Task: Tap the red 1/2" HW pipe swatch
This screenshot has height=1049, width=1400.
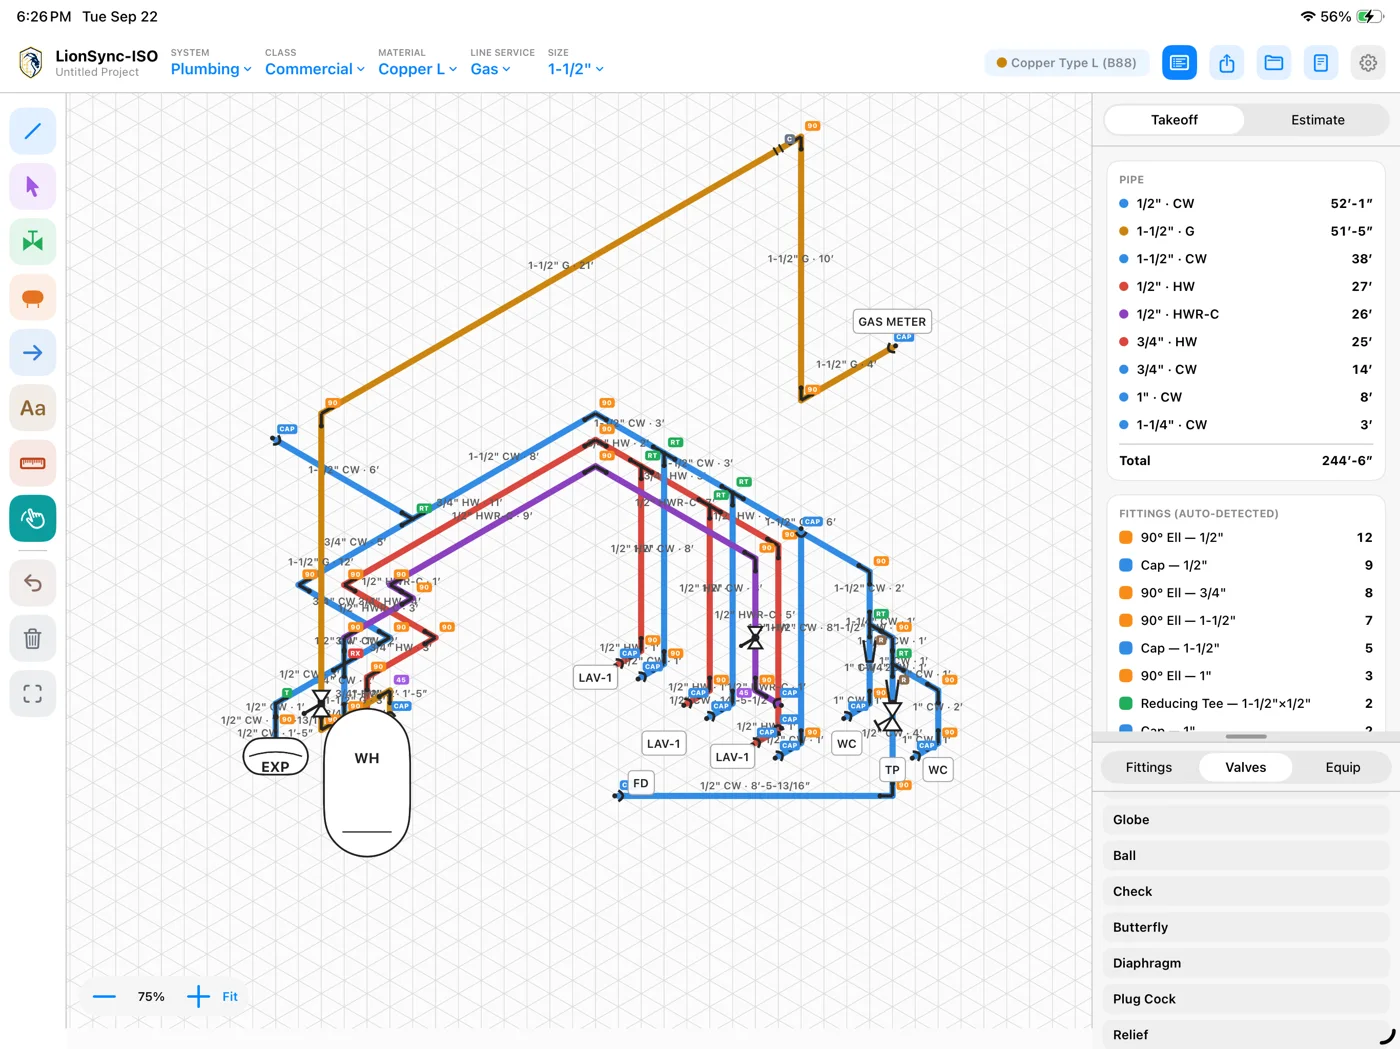Action: [x=1124, y=286]
